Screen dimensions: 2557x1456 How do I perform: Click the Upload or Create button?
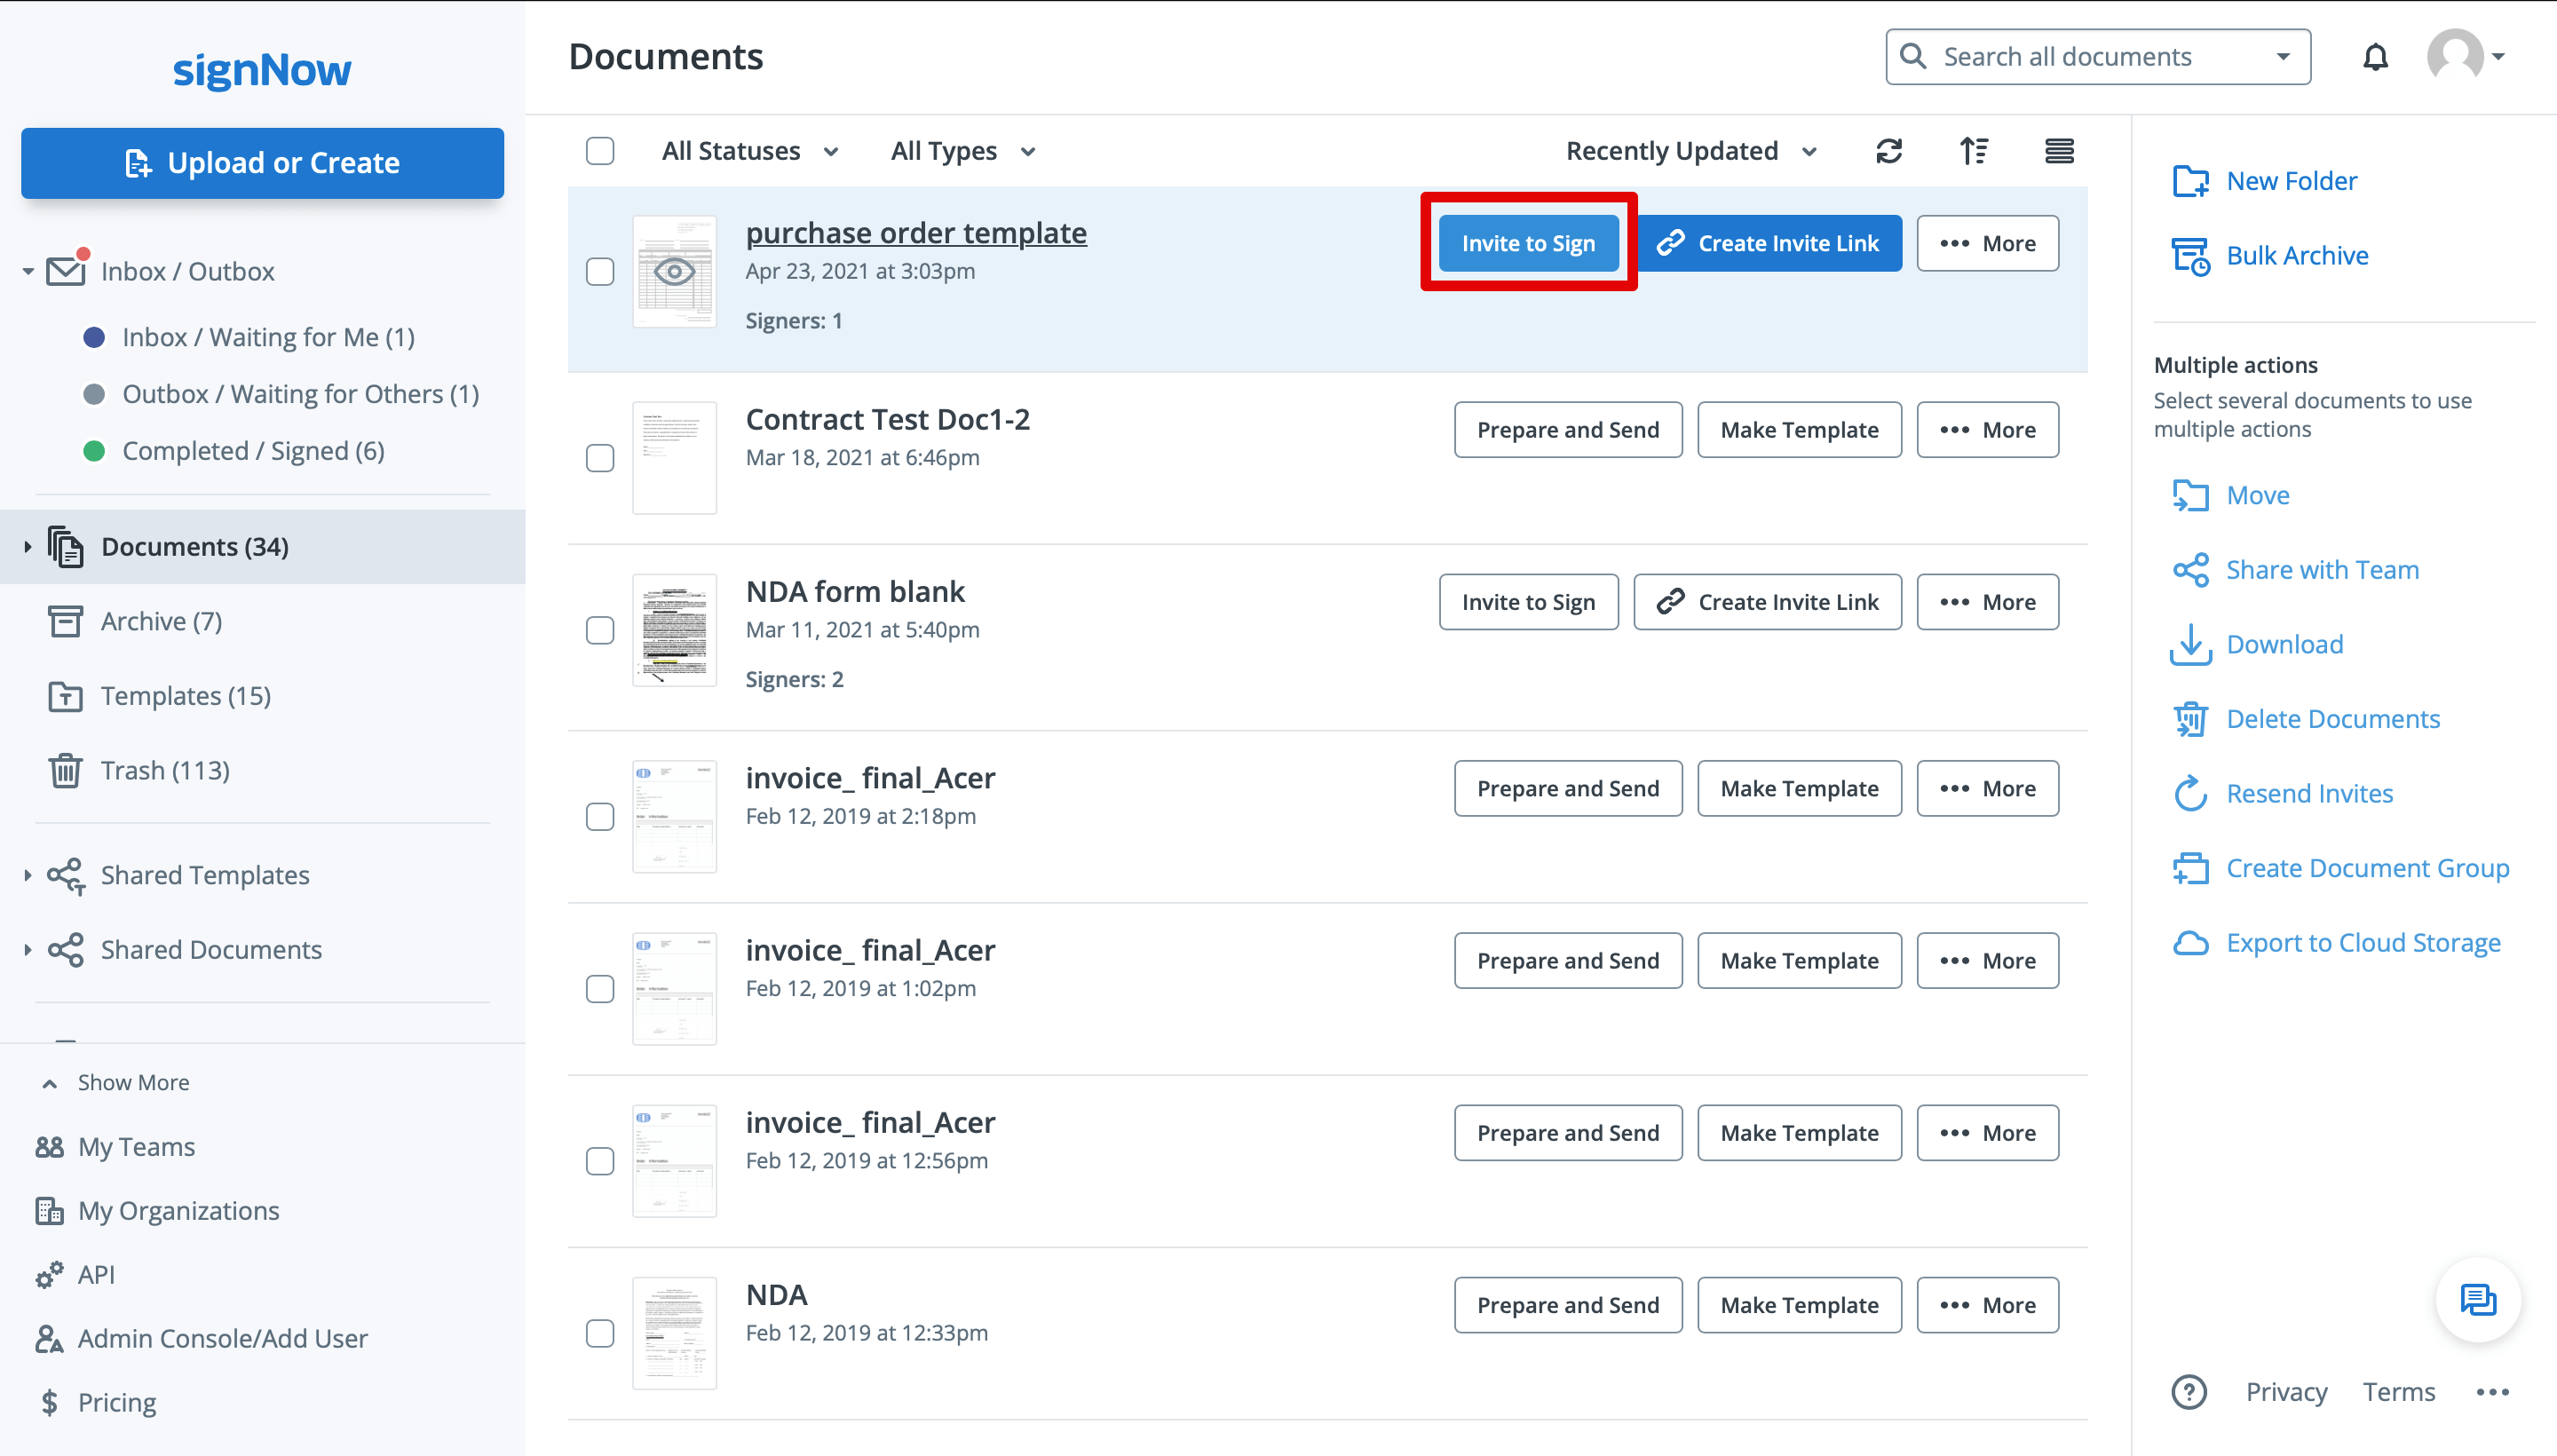click(x=264, y=162)
